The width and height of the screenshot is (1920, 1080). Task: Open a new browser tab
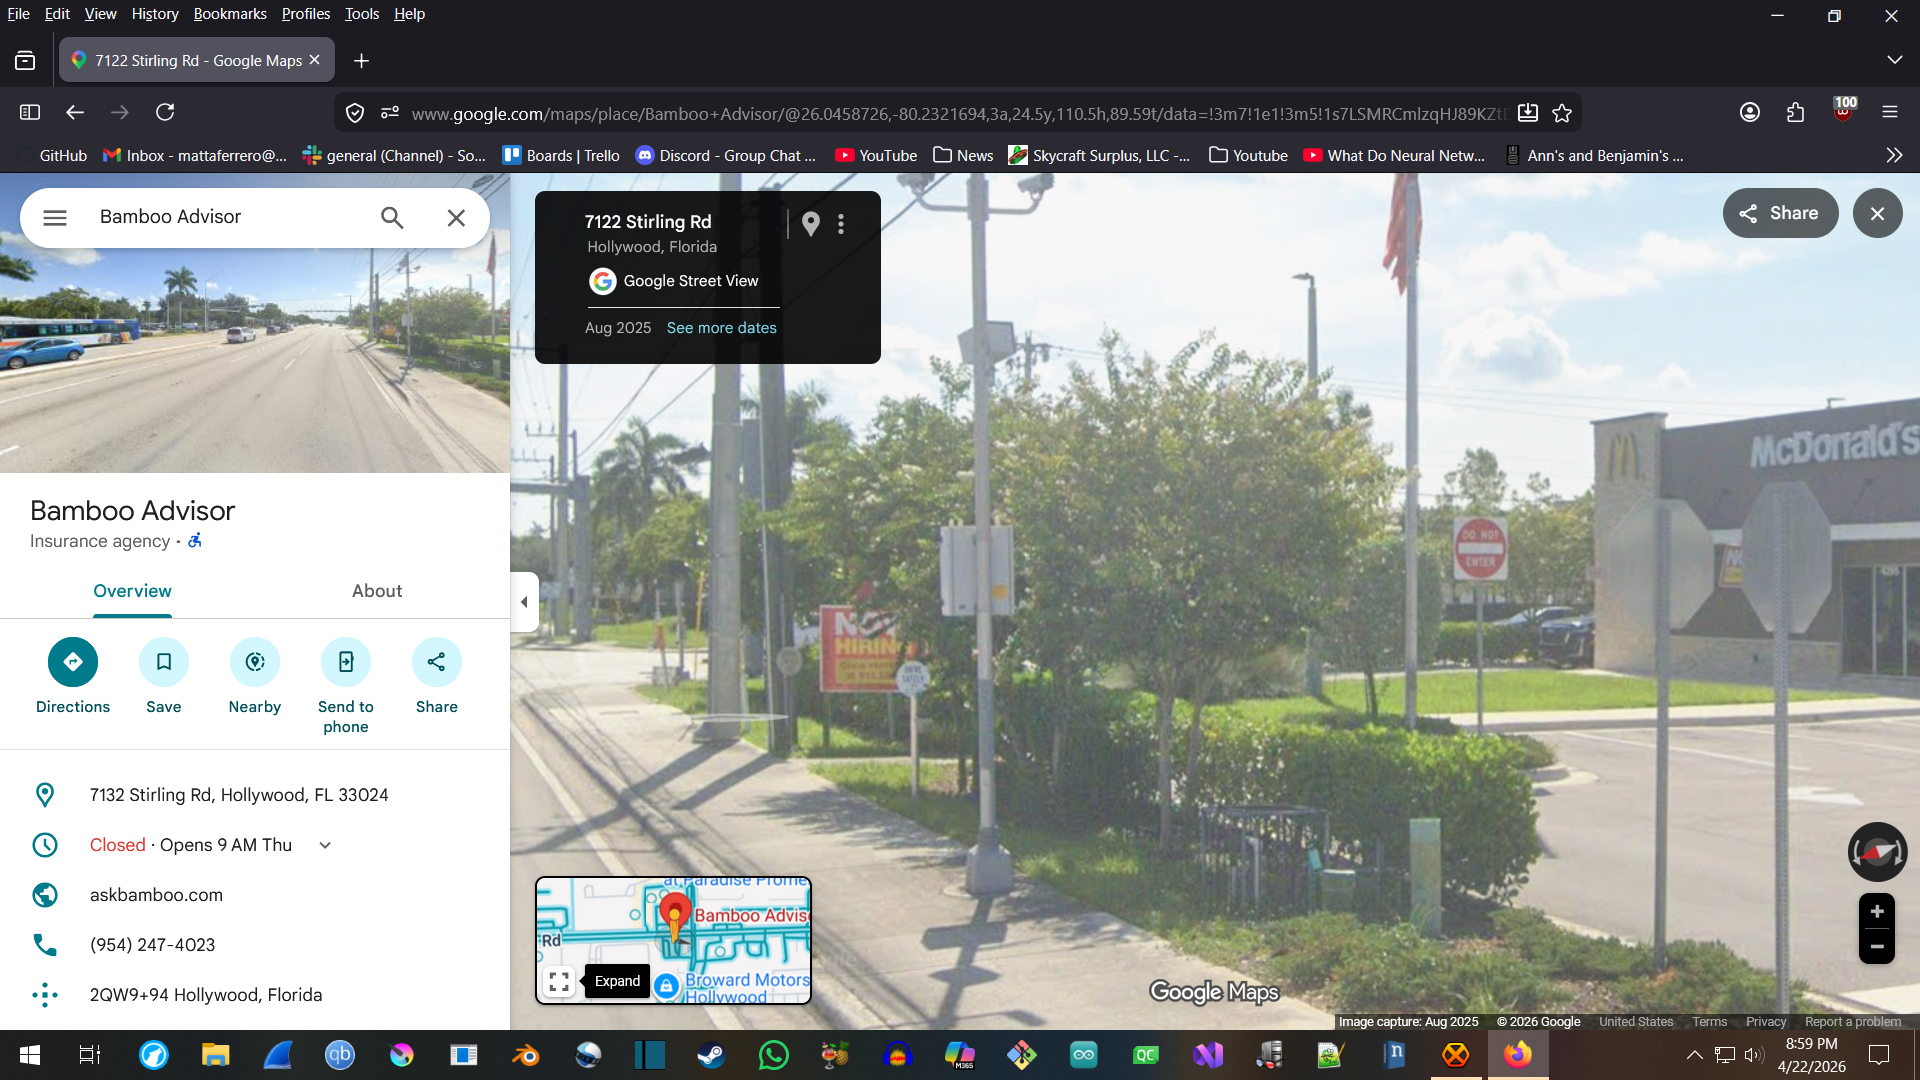361,61
